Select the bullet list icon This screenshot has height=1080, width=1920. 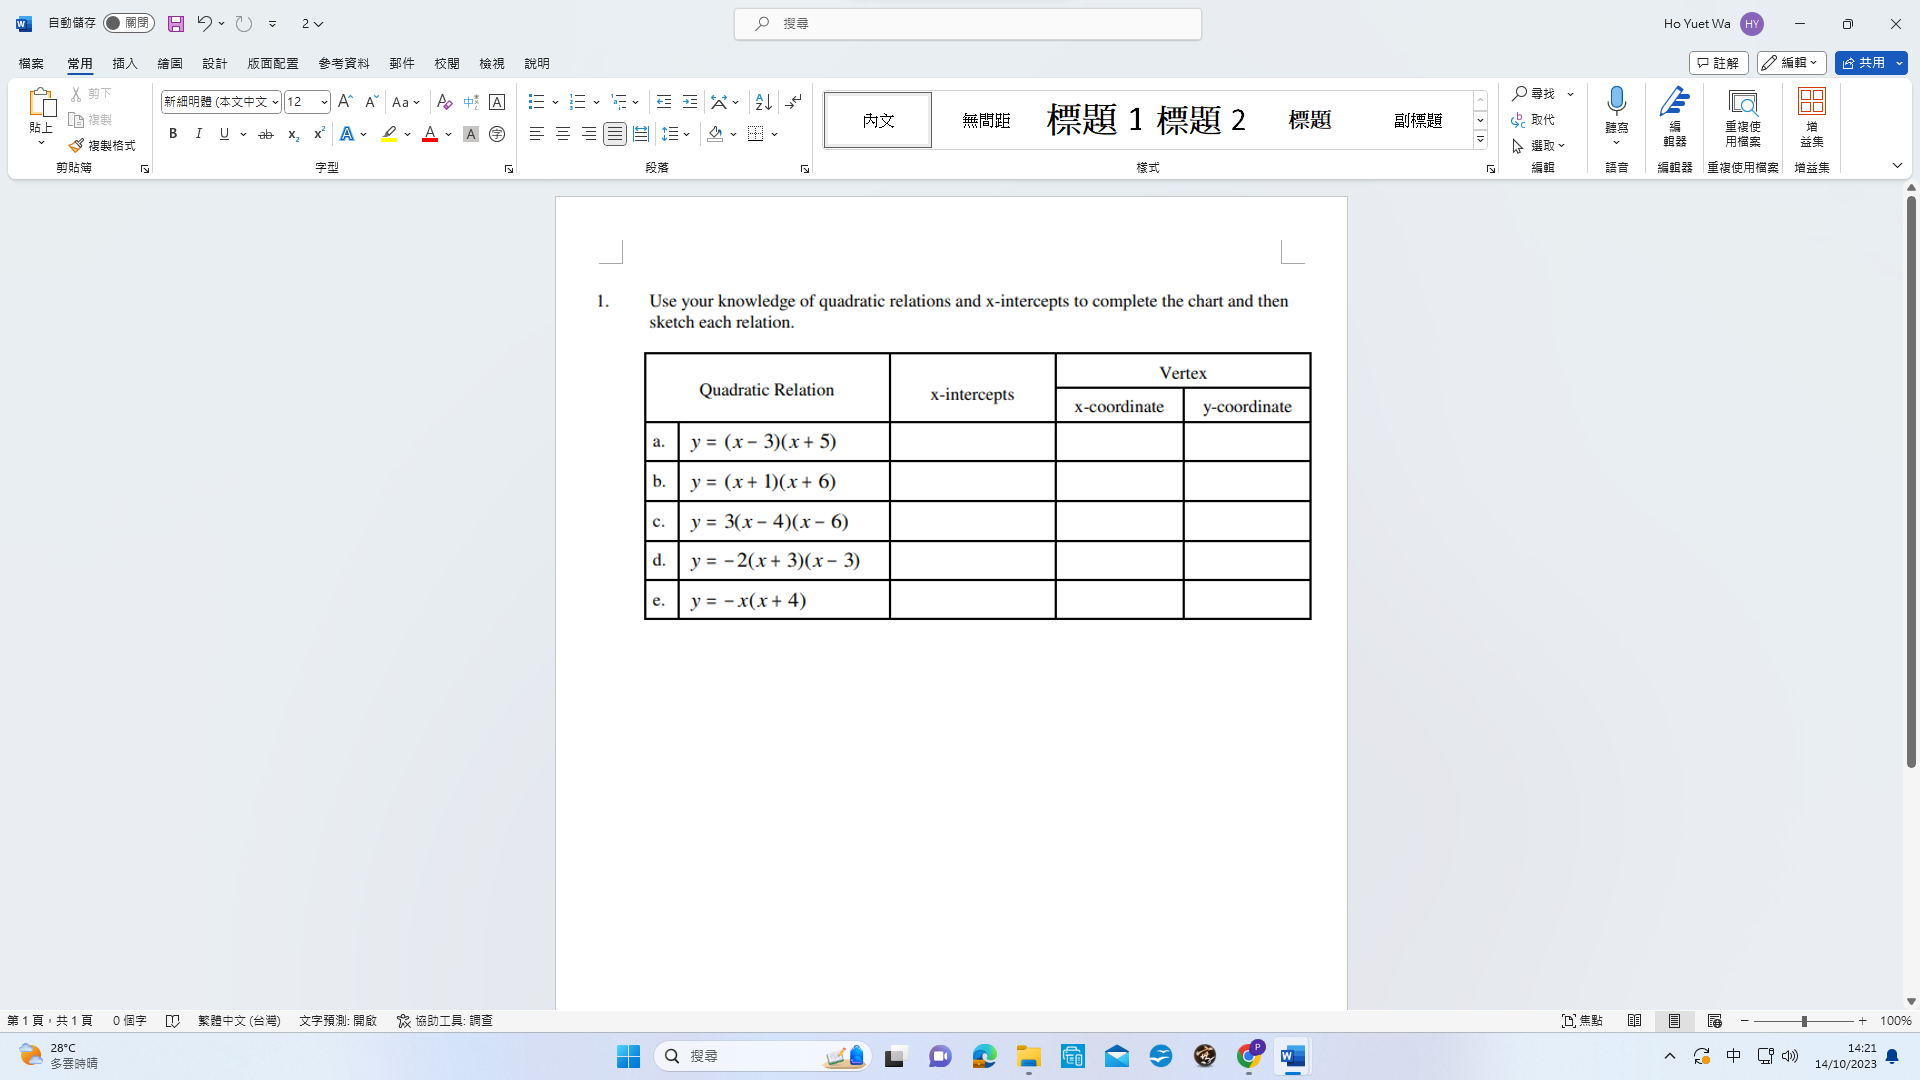(536, 102)
